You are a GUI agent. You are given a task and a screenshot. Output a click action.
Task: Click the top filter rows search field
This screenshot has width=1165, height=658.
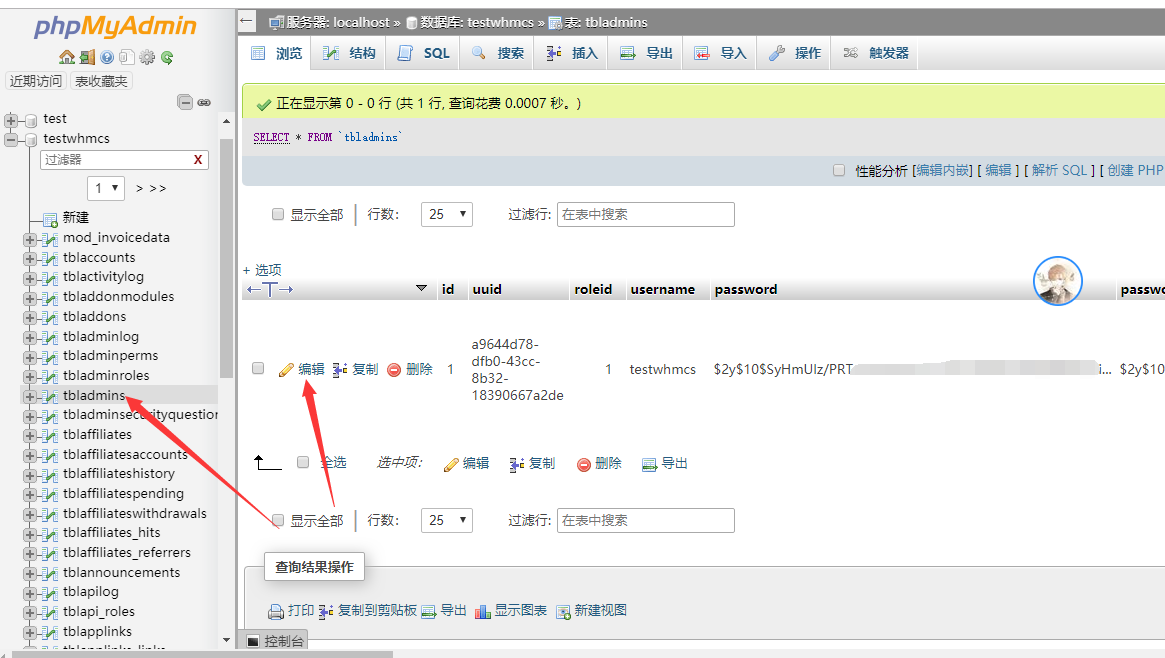646,215
